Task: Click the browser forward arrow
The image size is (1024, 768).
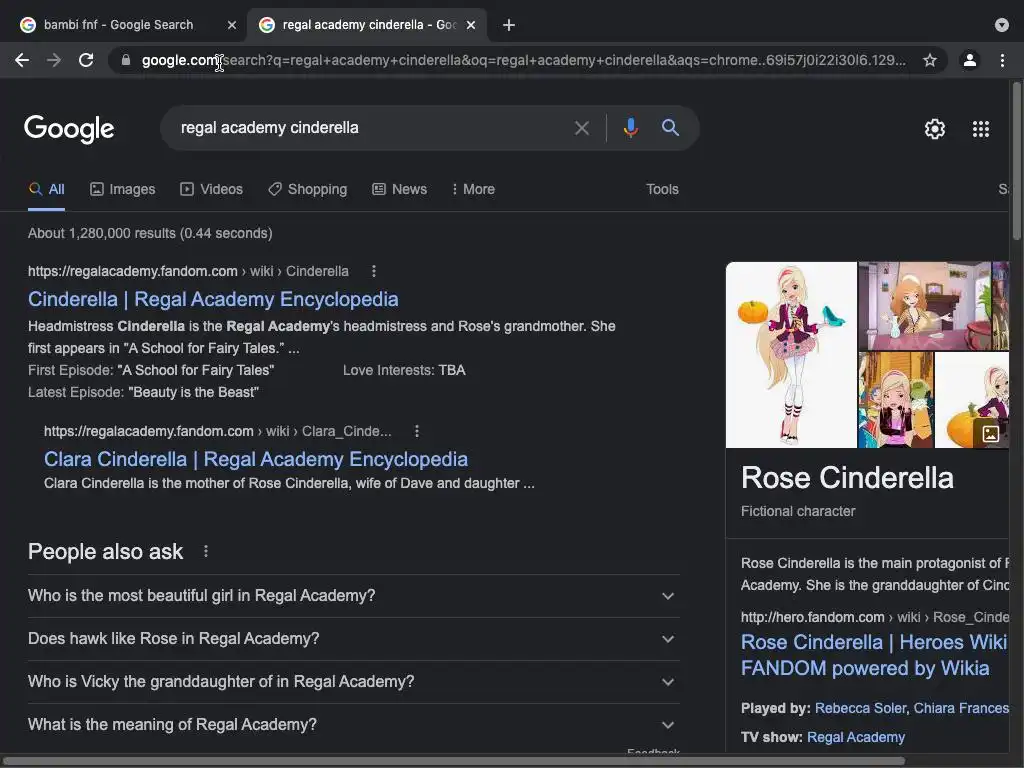Action: (54, 60)
